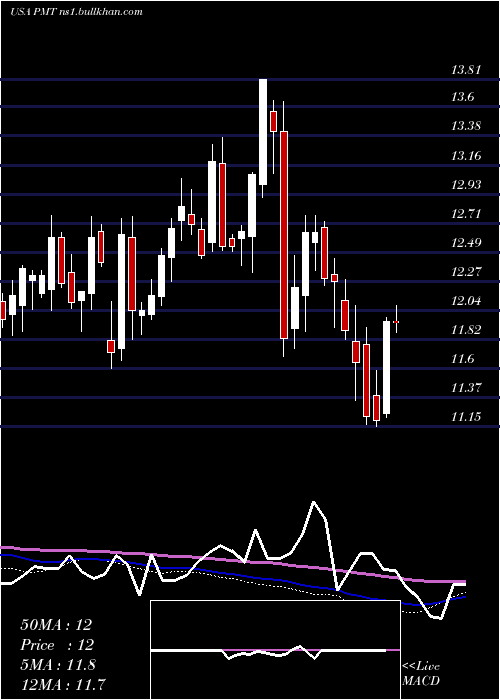
Task: Click the 12.49 price axis label
Action: [x=466, y=243]
